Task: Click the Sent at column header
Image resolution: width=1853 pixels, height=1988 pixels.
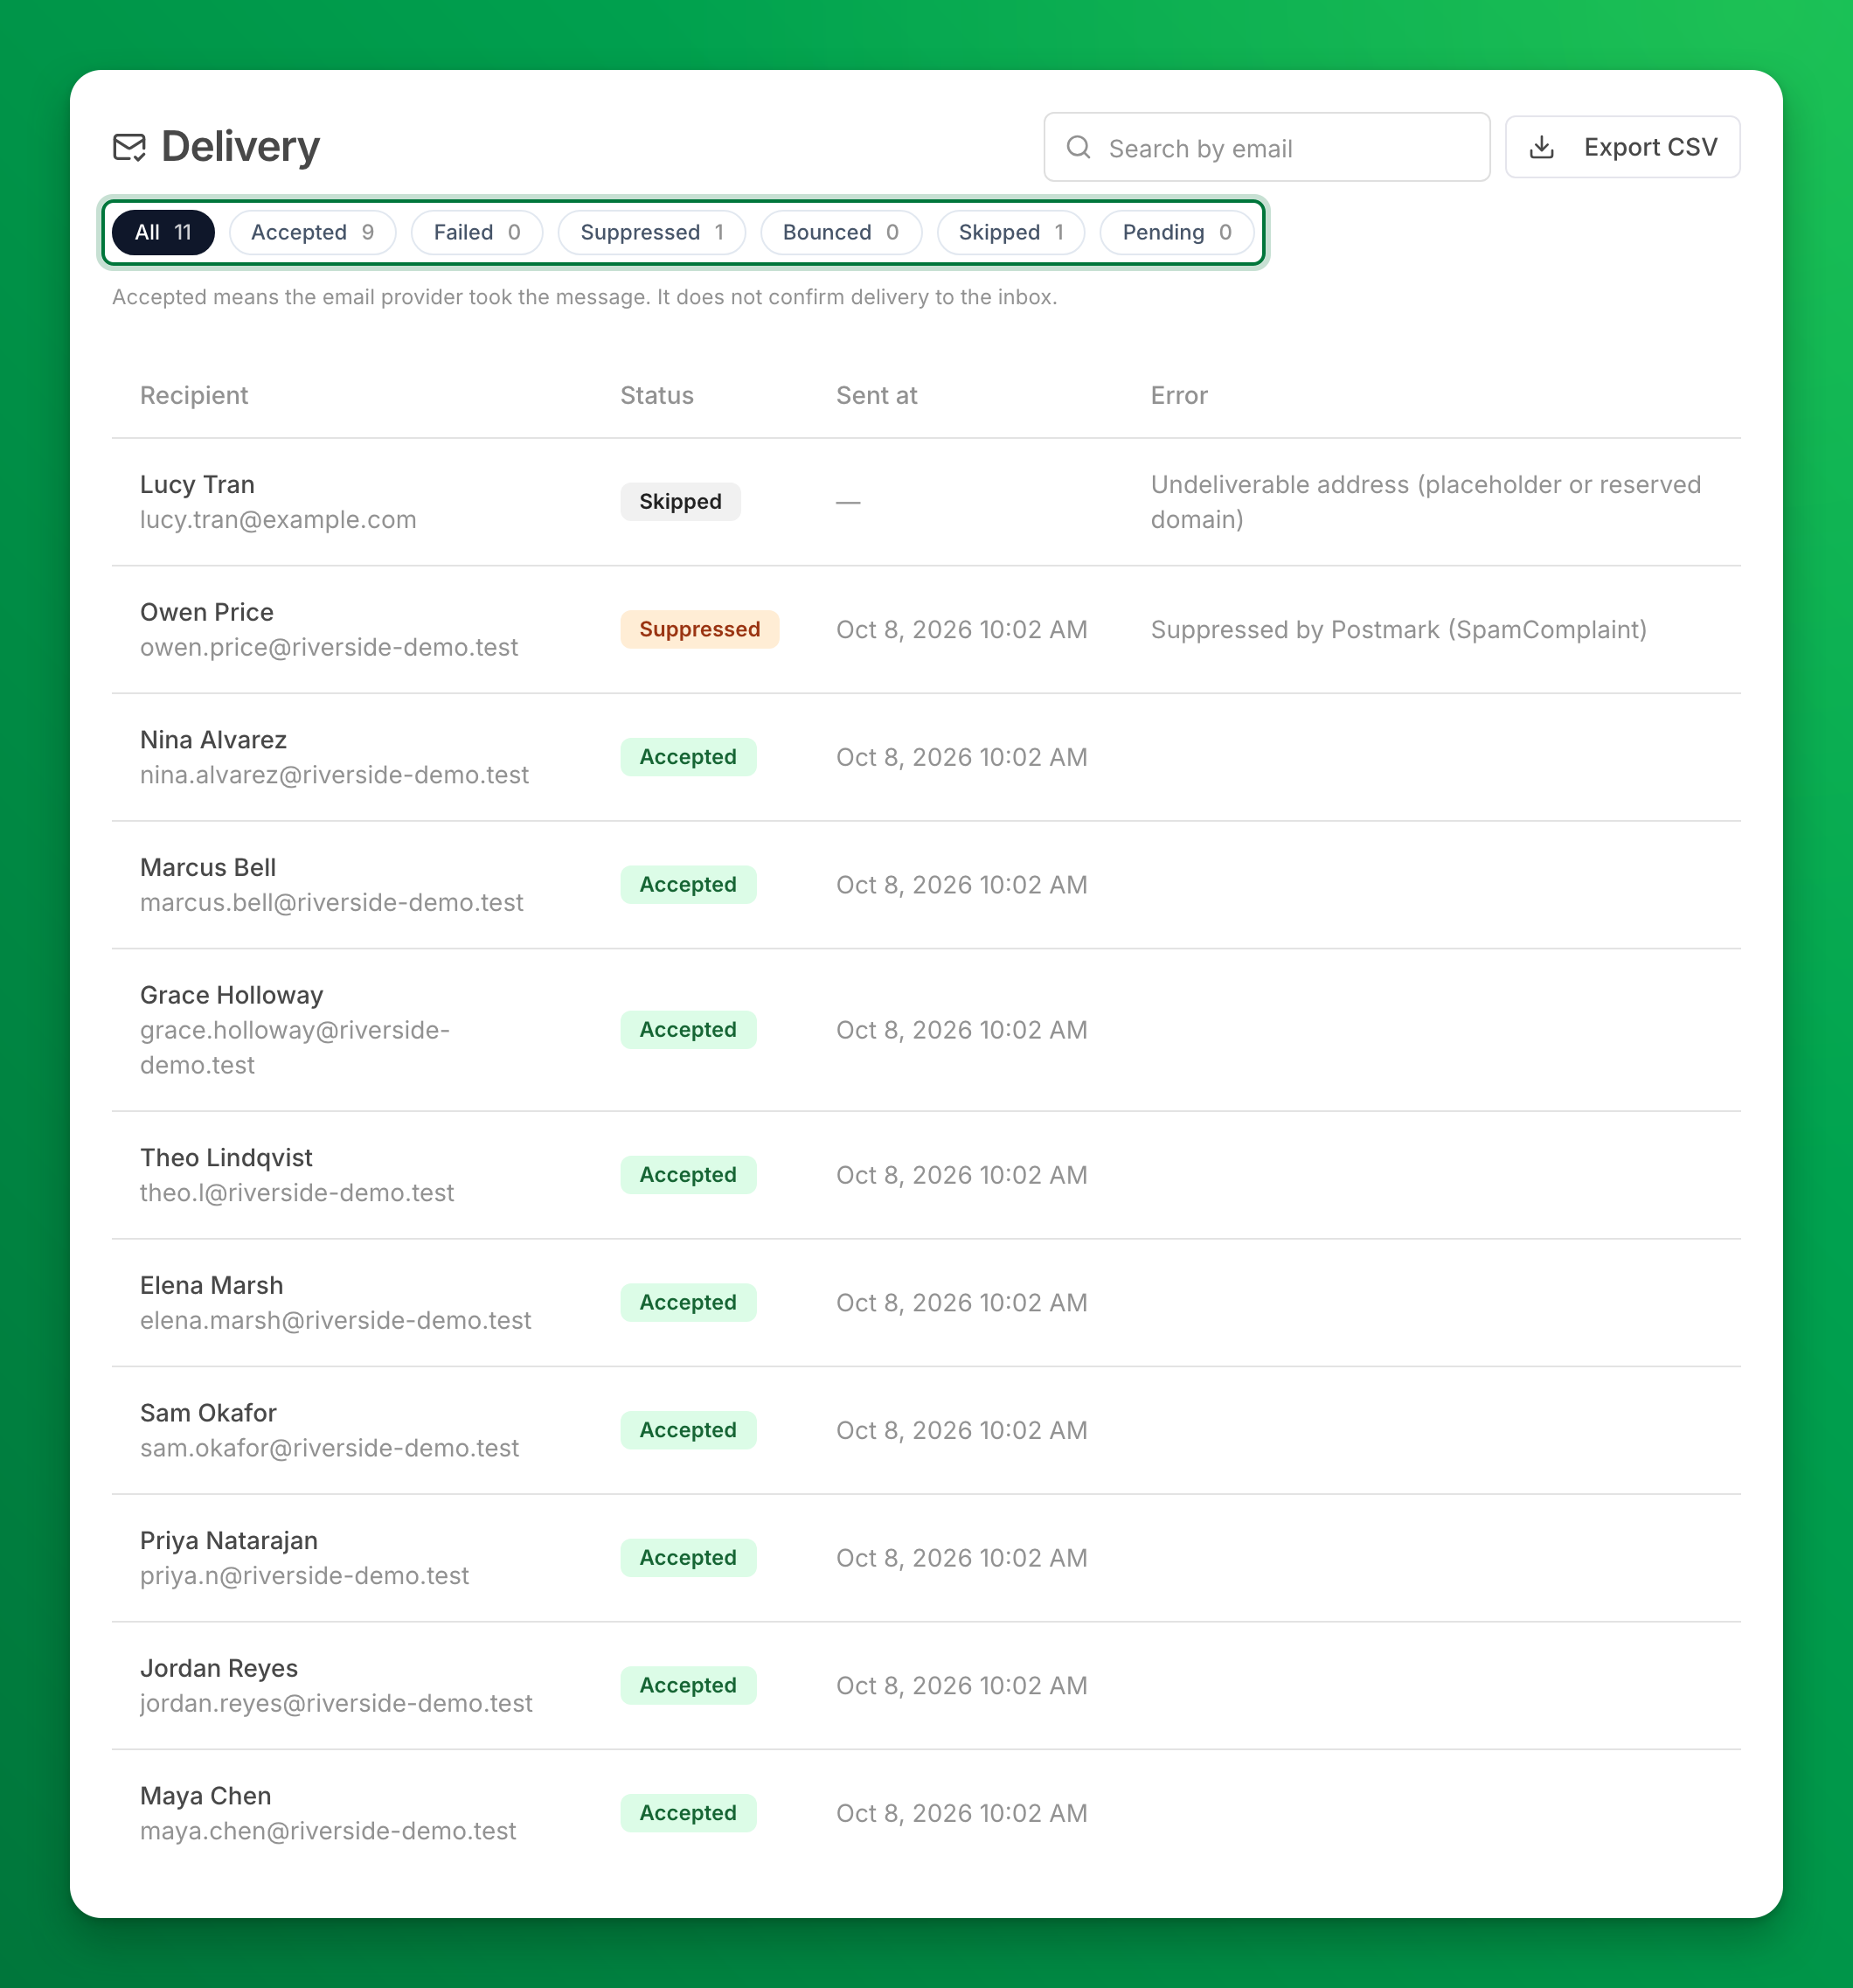Action: tap(877, 396)
